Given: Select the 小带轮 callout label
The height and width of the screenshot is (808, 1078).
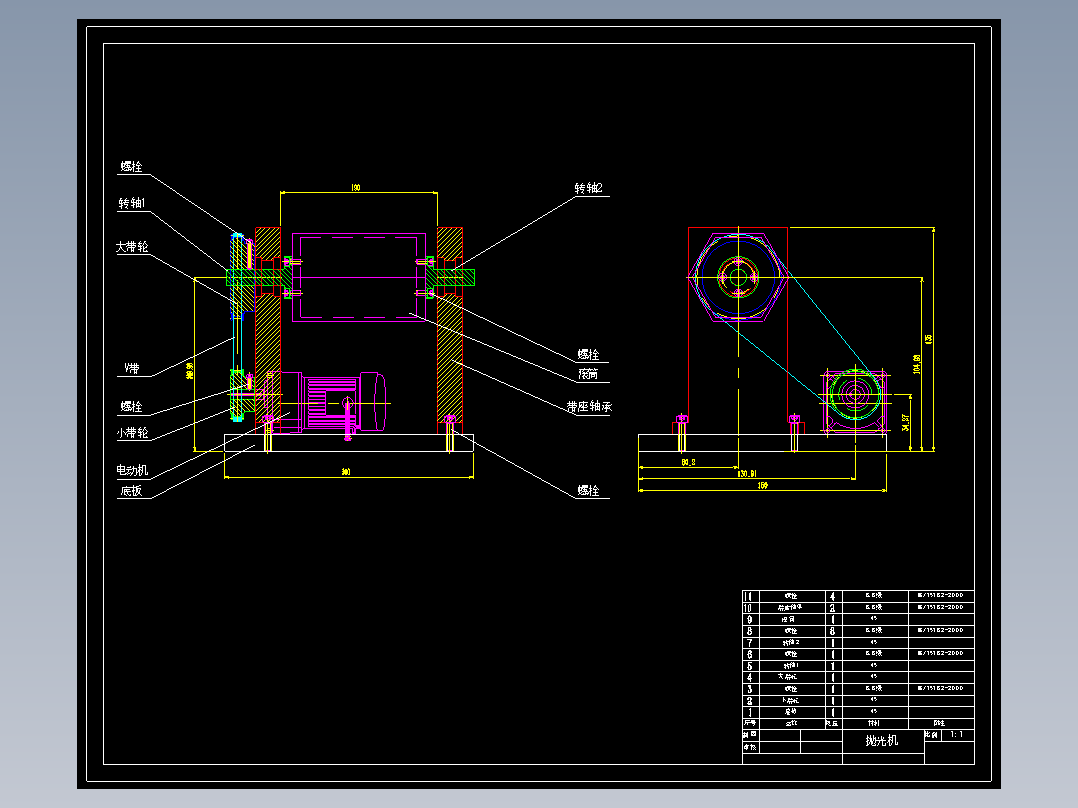Looking at the screenshot, I should click(x=132, y=433).
